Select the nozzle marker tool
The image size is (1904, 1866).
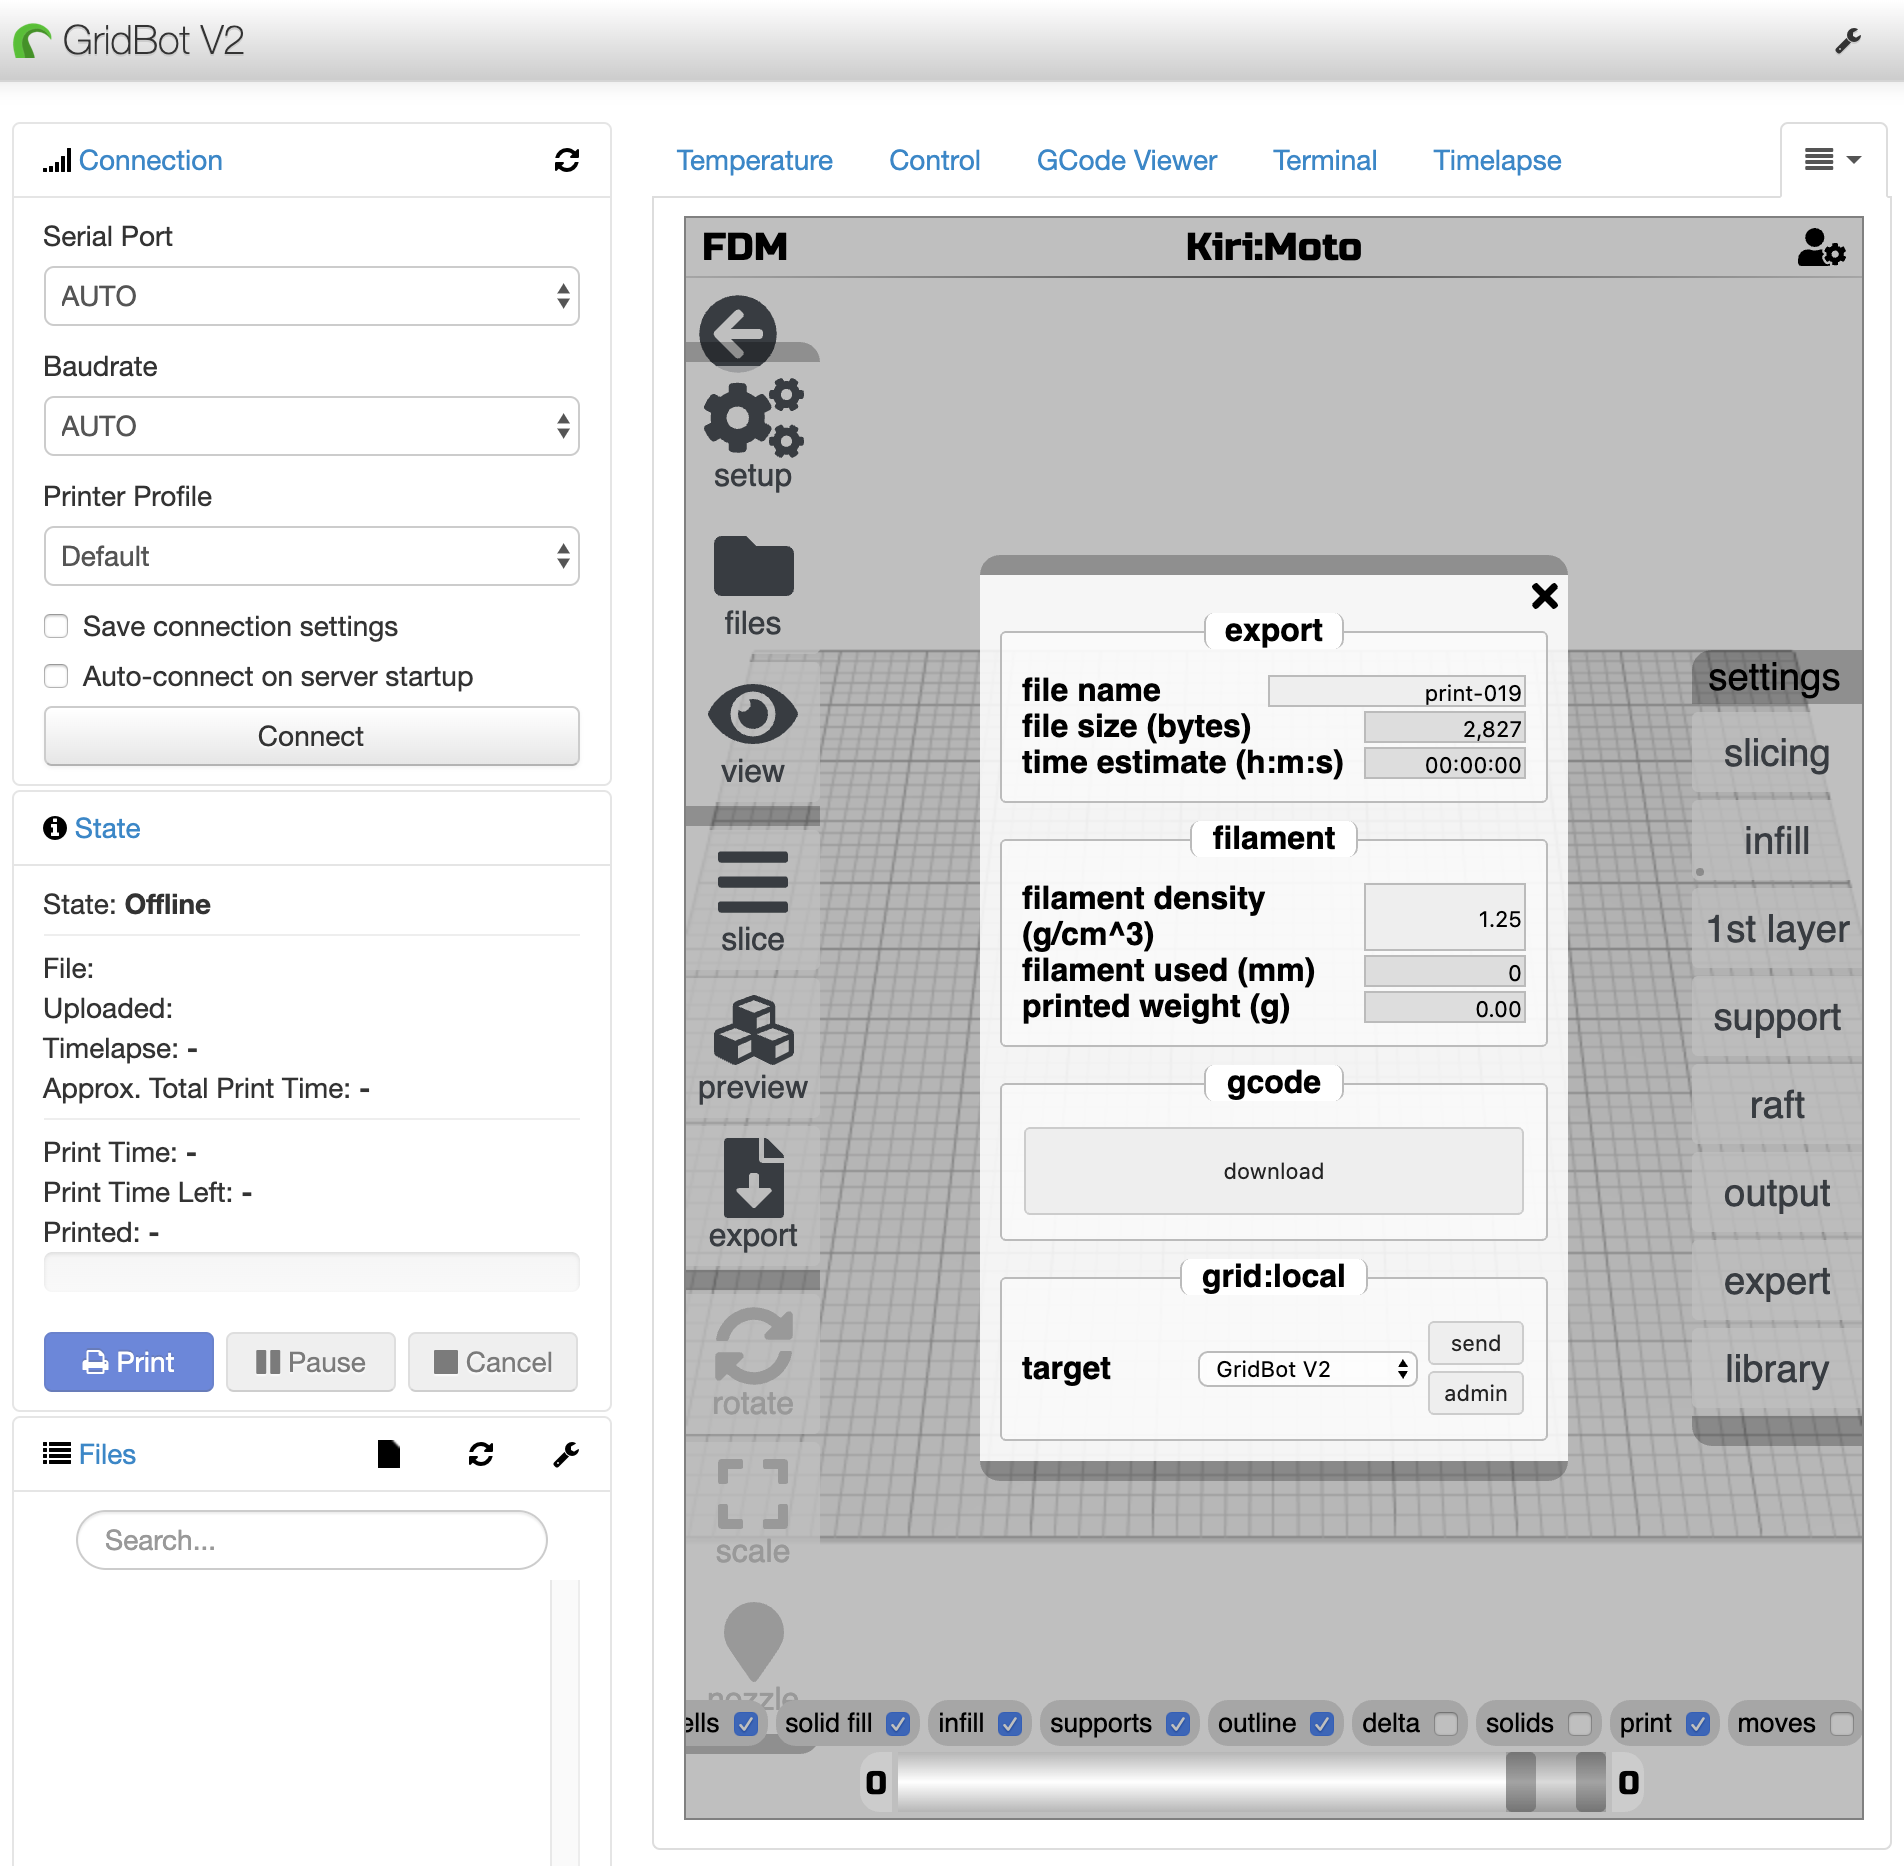(753, 1655)
